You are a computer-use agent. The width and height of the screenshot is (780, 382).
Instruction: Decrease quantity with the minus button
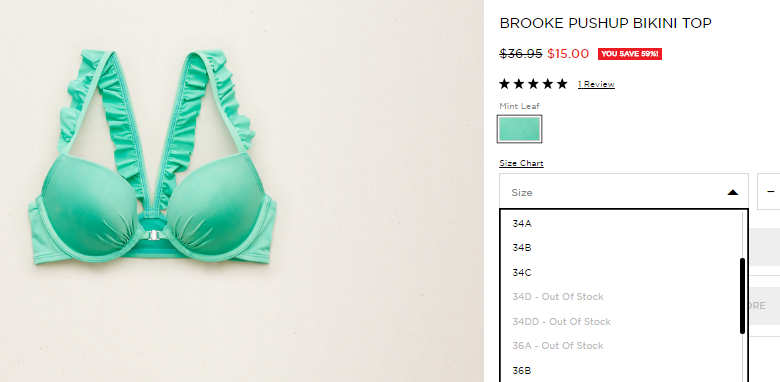point(769,191)
